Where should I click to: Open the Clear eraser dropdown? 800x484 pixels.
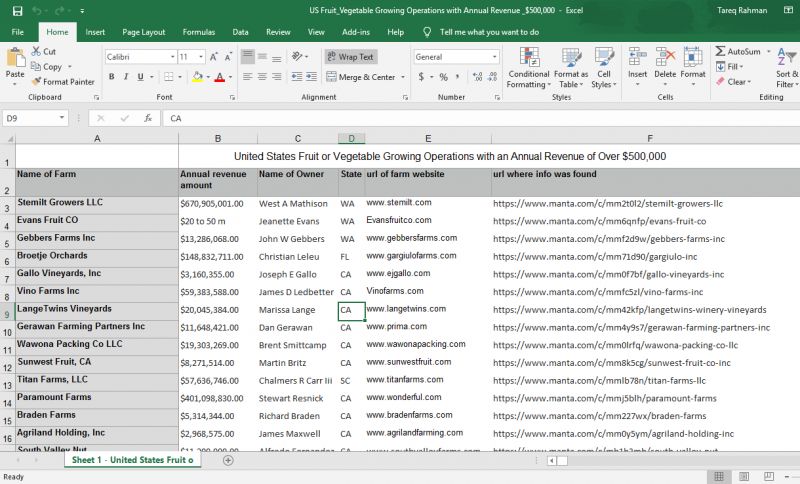point(733,82)
